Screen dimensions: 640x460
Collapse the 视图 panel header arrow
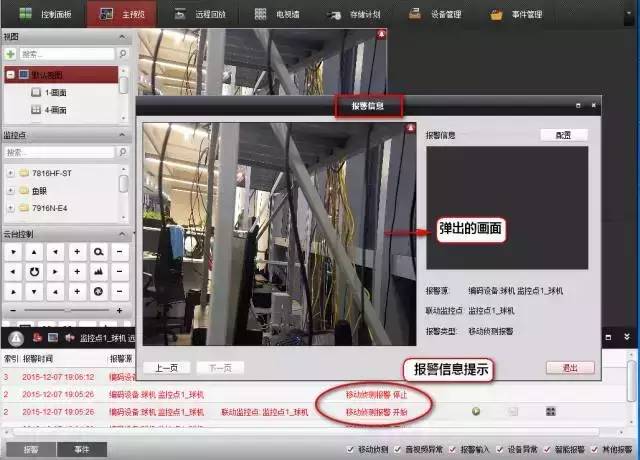click(123, 36)
